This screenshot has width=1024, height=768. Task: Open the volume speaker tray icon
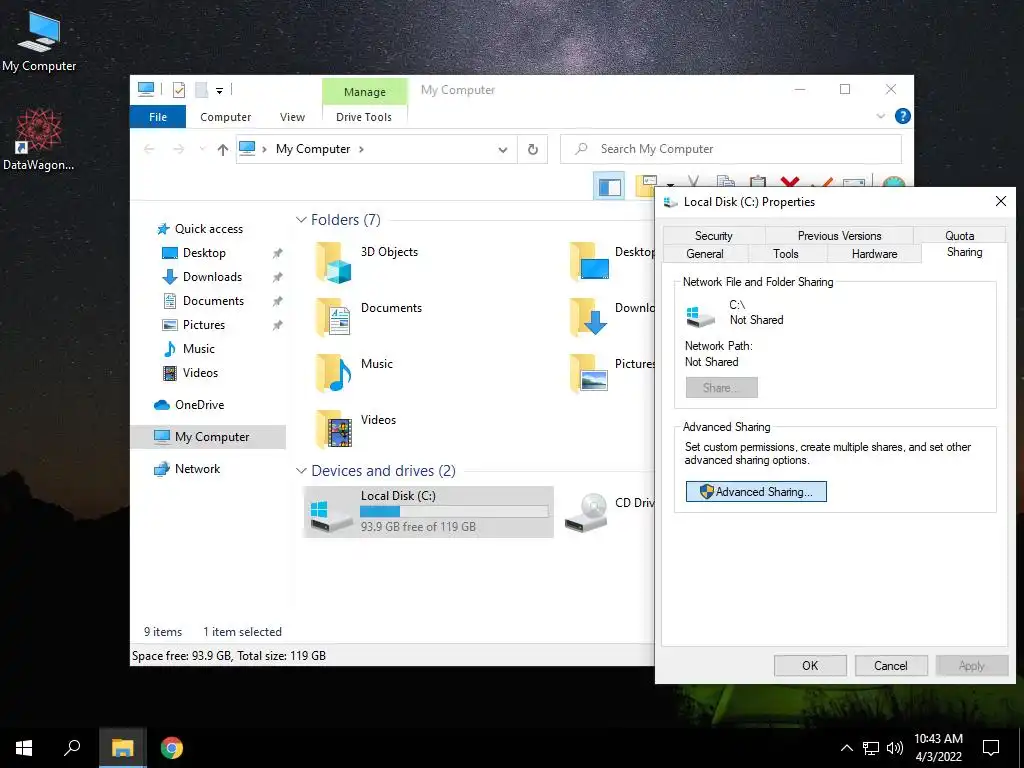(x=895, y=748)
